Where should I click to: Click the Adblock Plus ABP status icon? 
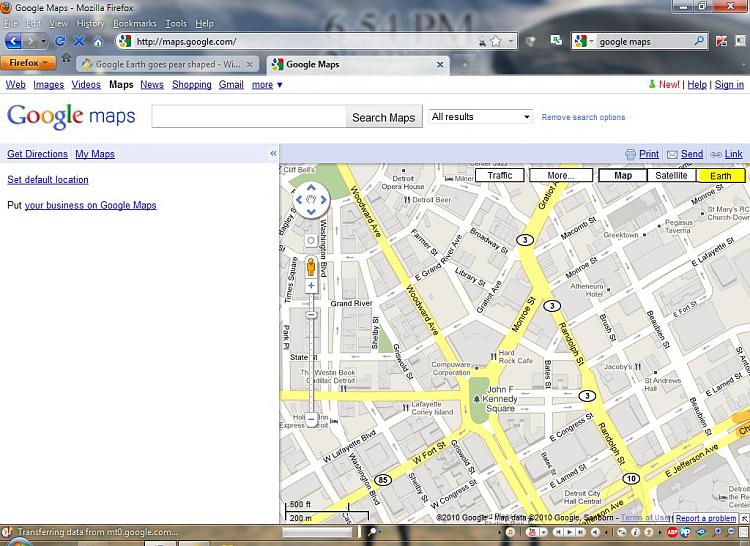[x=672, y=532]
